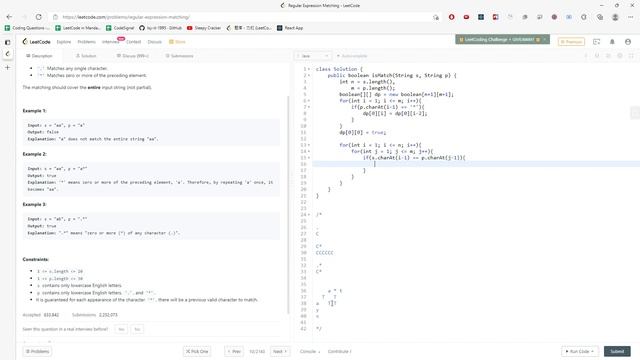Open the CodeSignal bookmark
The width and height of the screenshot is (640, 360).
pos(120,28)
